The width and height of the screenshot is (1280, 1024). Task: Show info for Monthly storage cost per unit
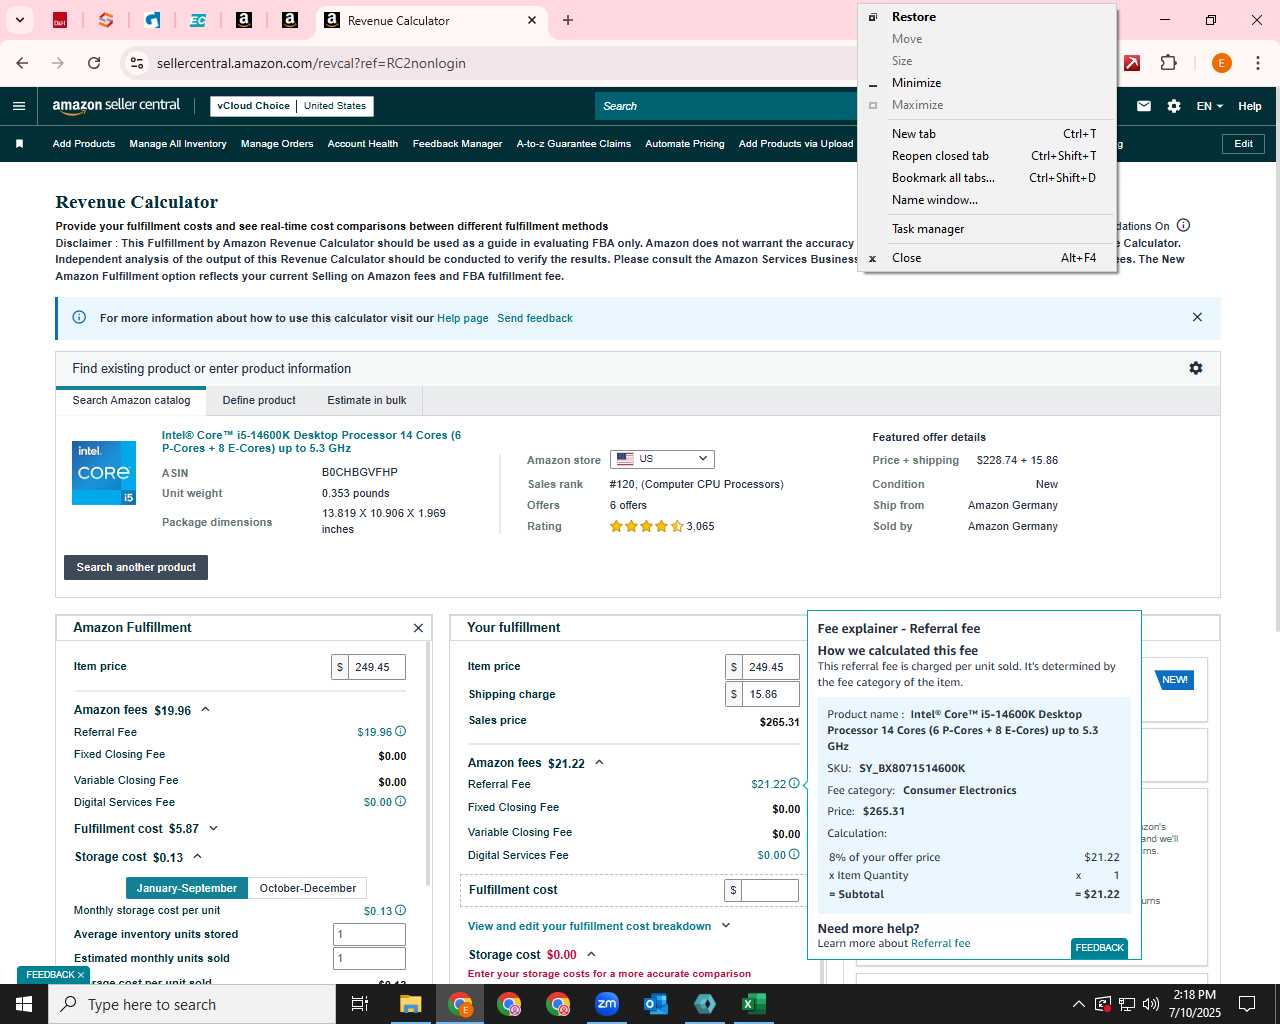point(401,910)
